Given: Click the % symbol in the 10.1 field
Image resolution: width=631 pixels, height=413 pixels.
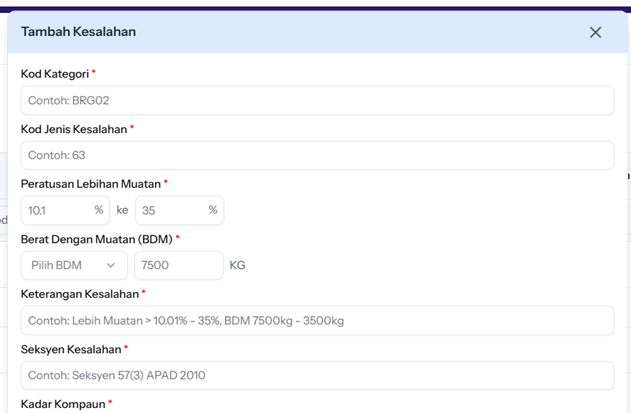Looking at the screenshot, I should [99, 210].
